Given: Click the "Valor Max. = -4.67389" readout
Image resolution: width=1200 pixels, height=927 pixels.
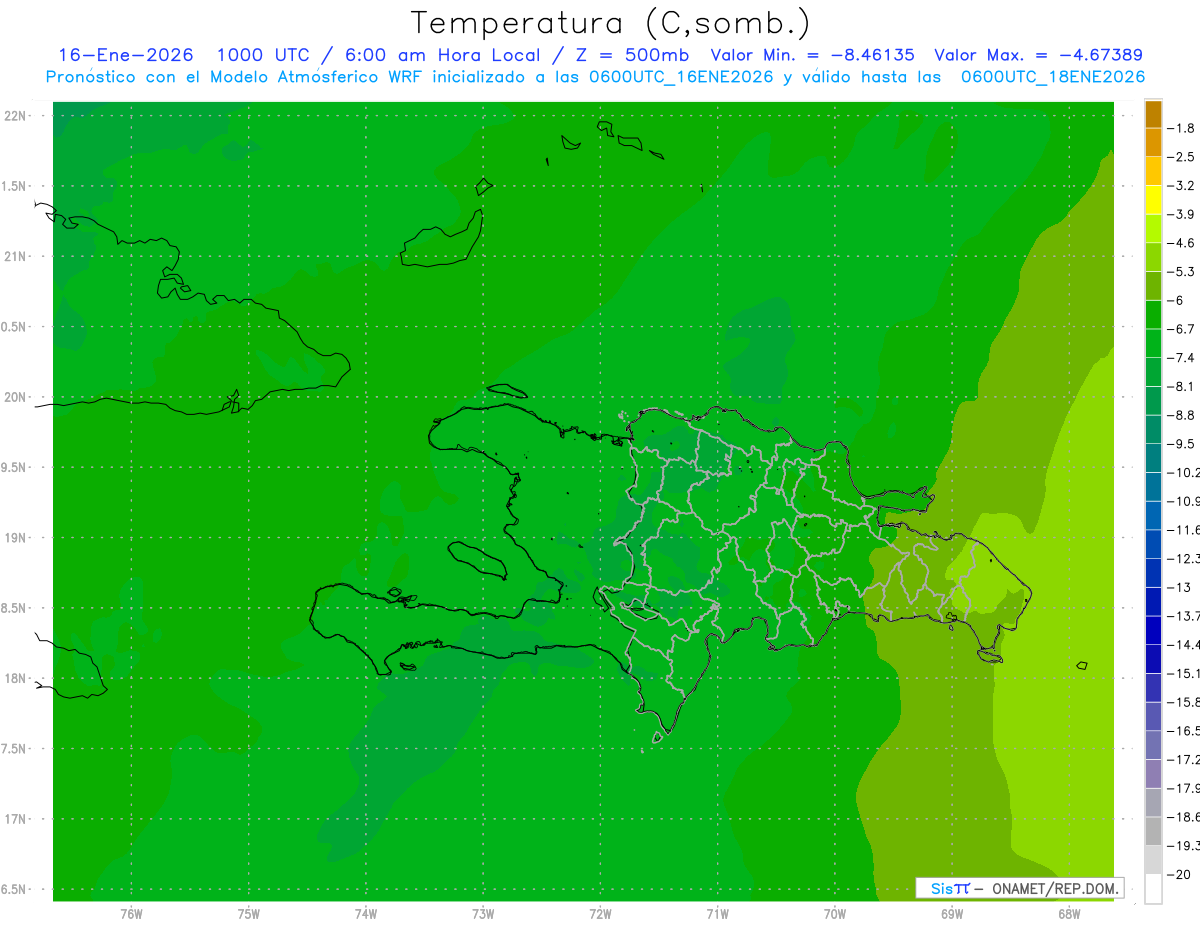Looking at the screenshot, I should (1038, 55).
